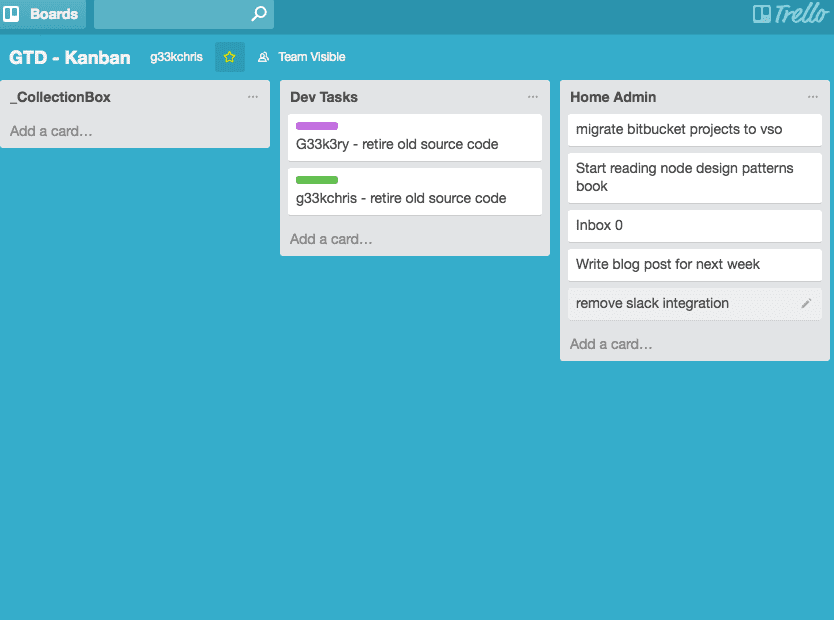The width and height of the screenshot is (834, 620).
Task: Click the Trello logo in header
Action: (x=790, y=14)
